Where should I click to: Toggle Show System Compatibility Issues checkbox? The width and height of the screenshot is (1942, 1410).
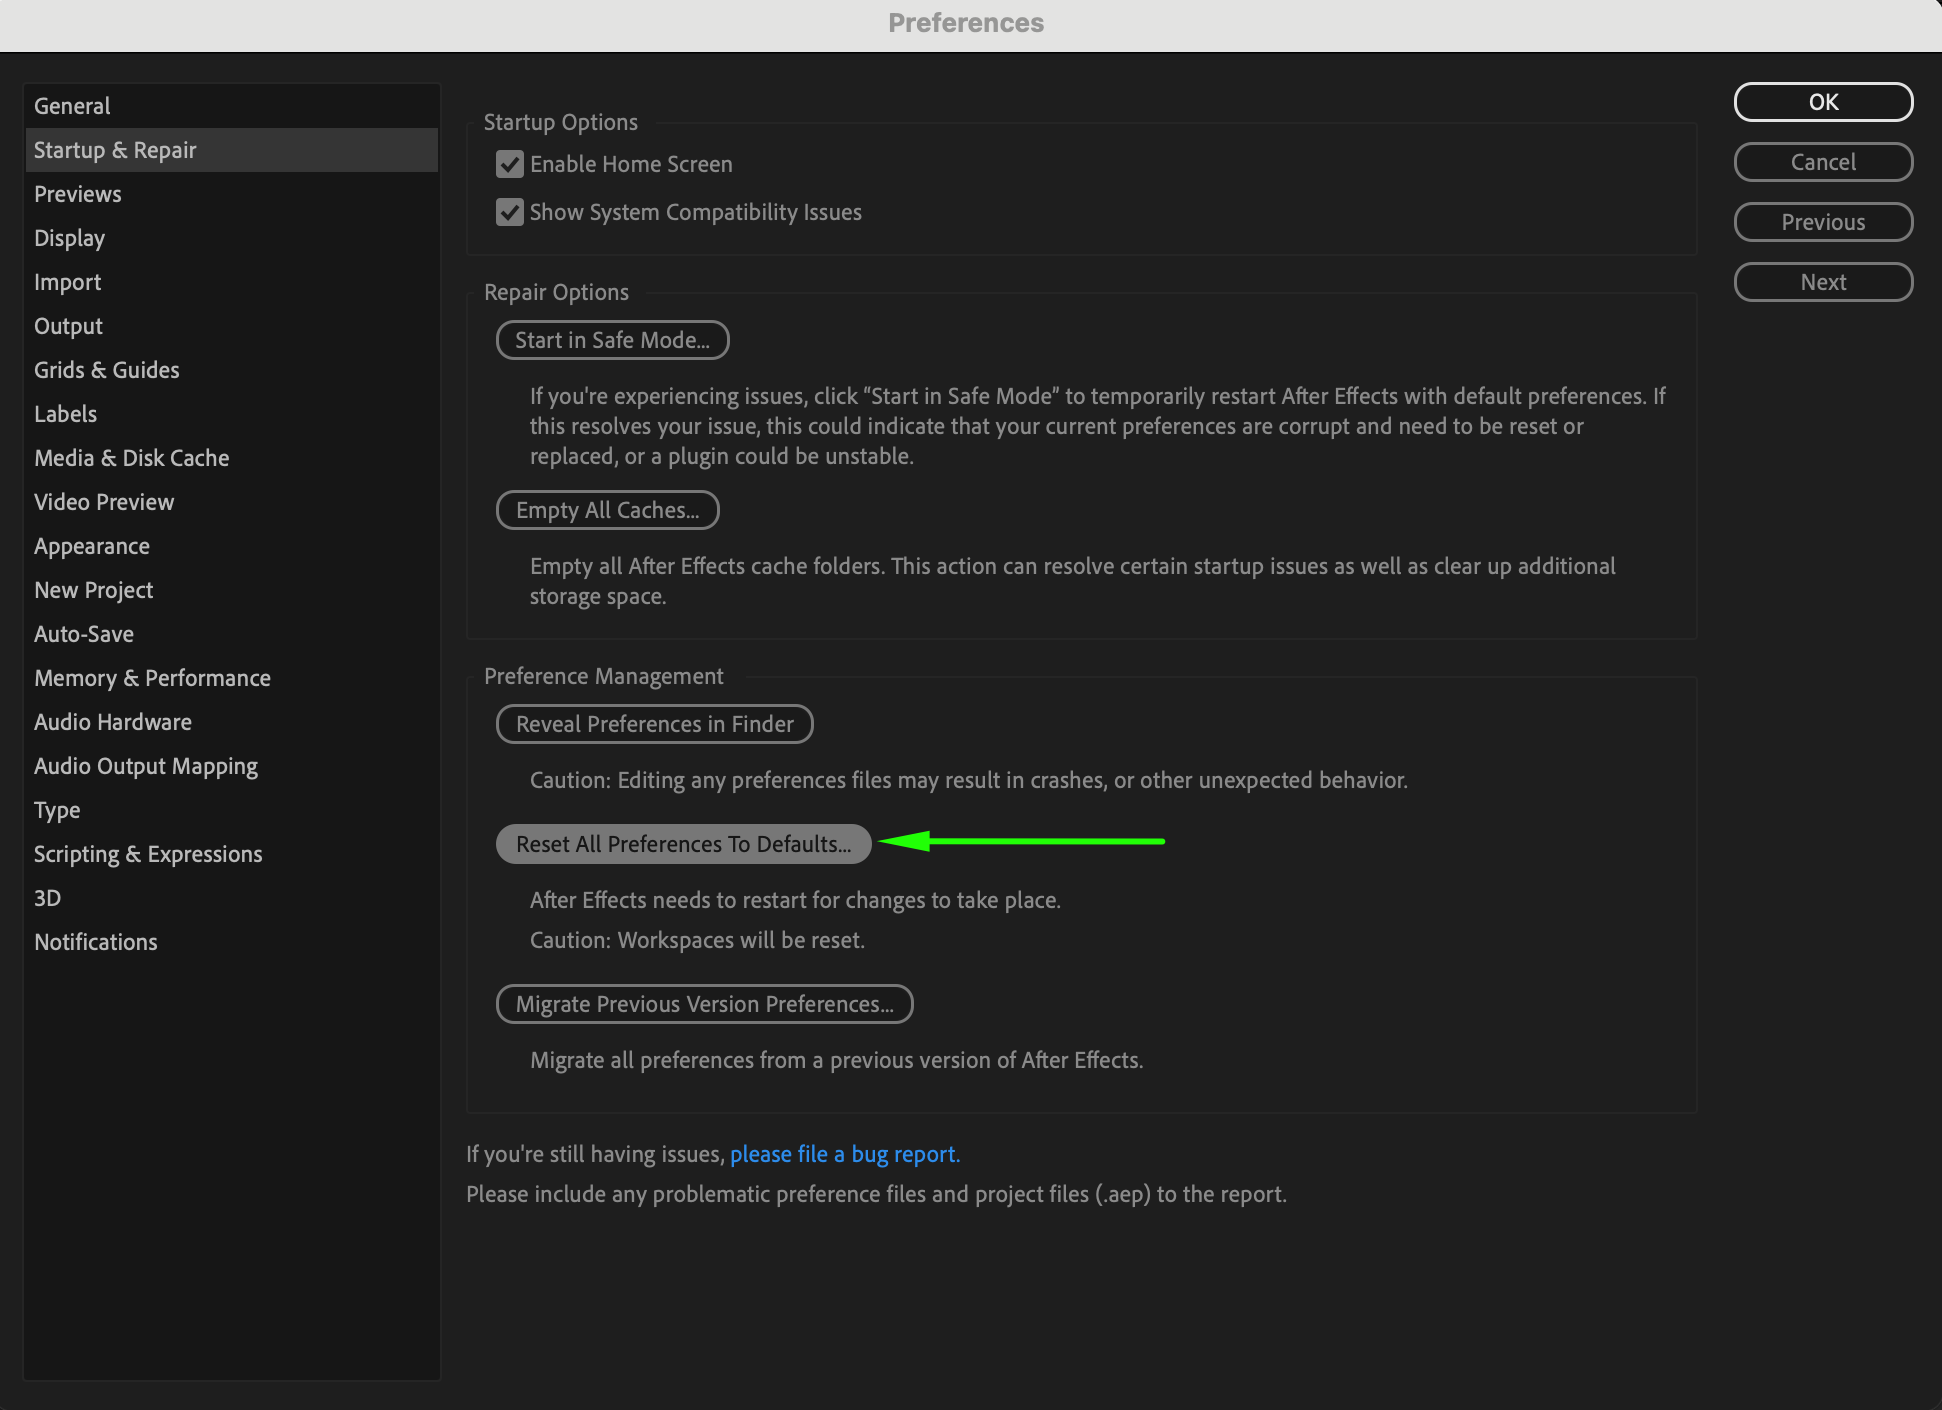click(510, 212)
